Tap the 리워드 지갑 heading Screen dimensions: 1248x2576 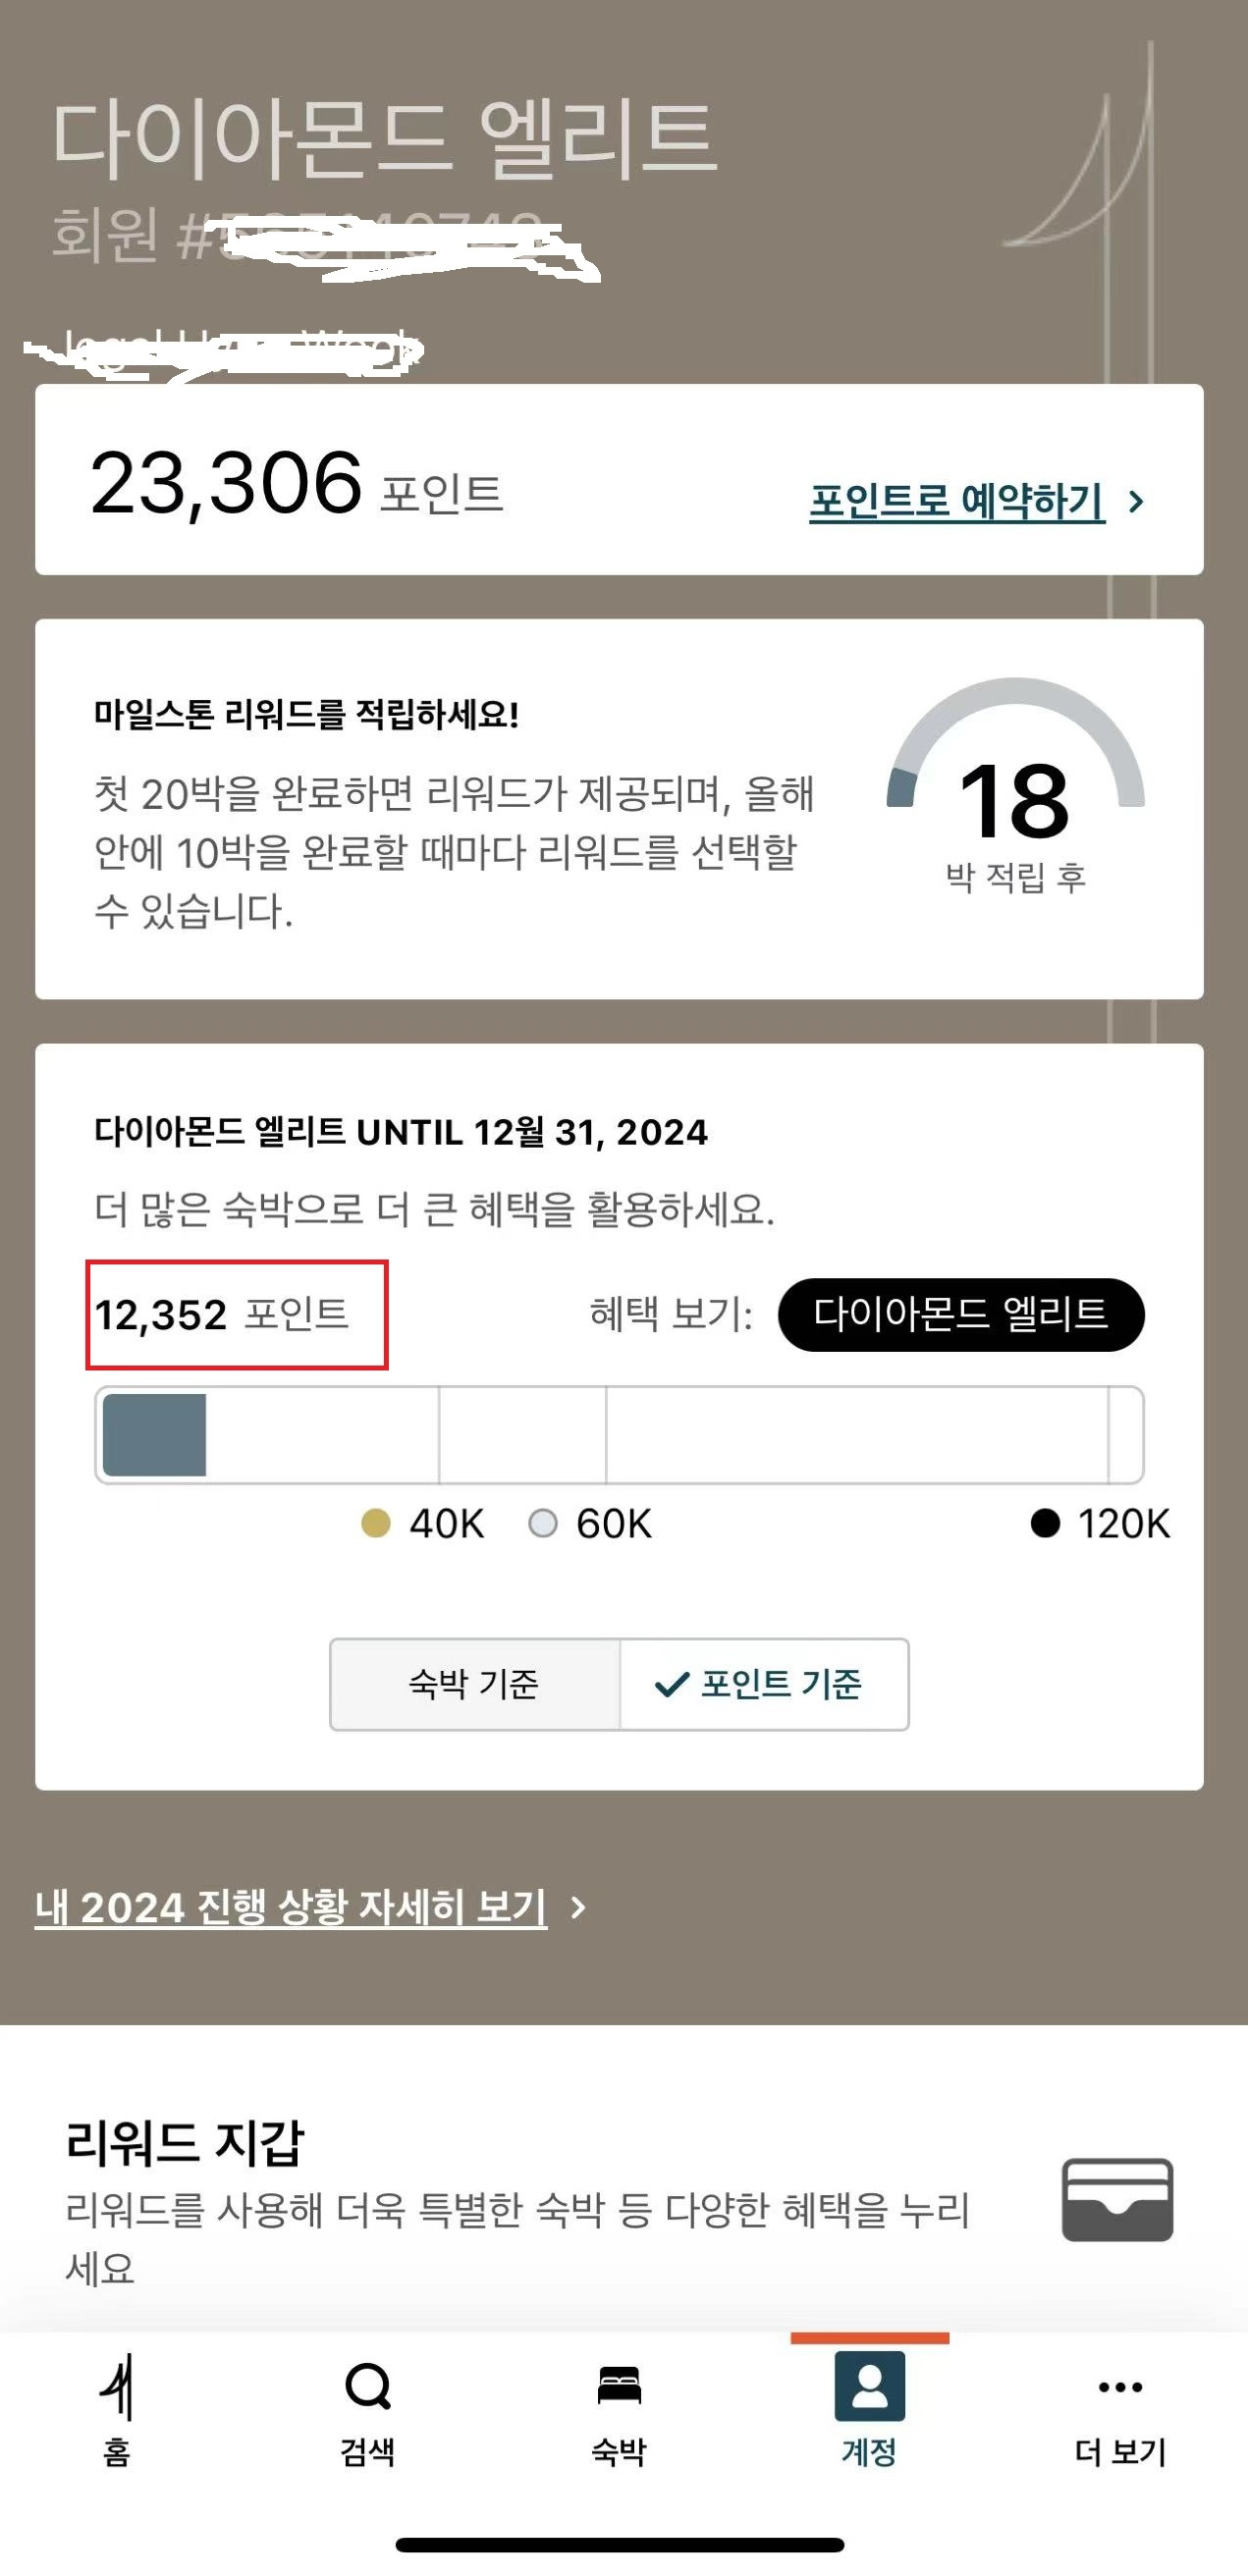[x=185, y=2142]
